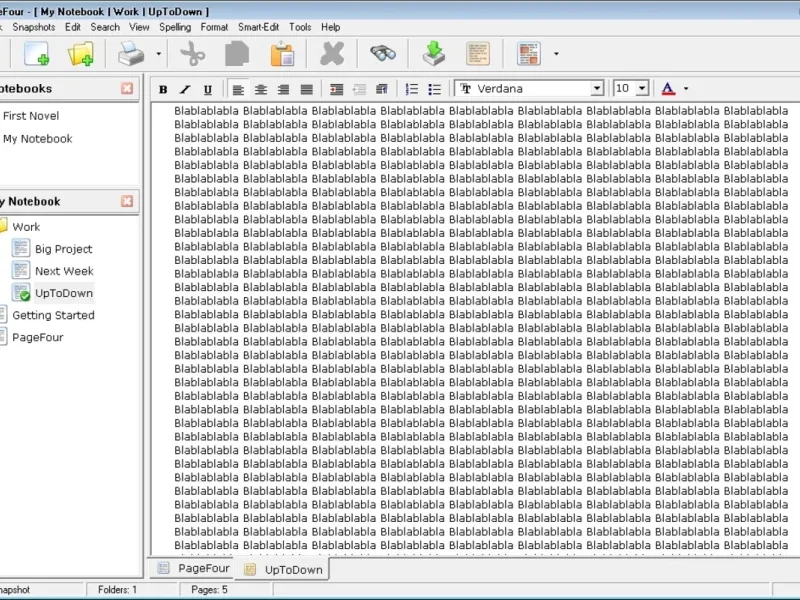
Task: Align text right
Action: [283, 89]
